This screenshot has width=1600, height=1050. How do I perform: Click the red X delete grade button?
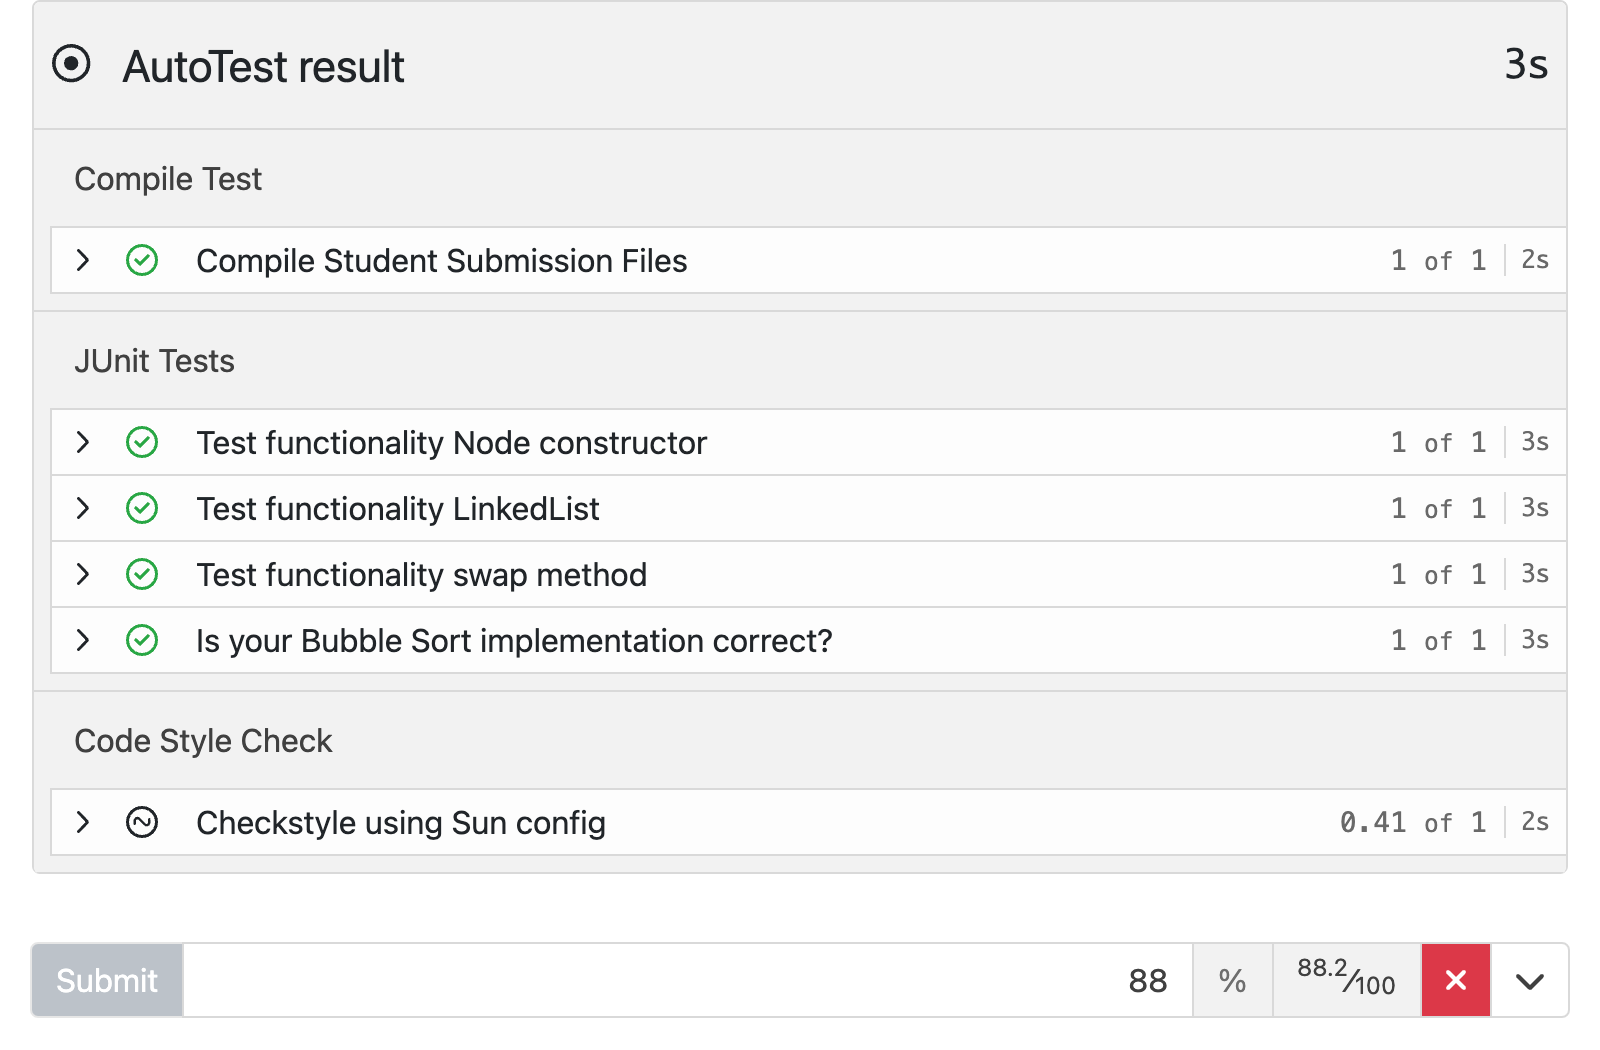[x=1455, y=980]
